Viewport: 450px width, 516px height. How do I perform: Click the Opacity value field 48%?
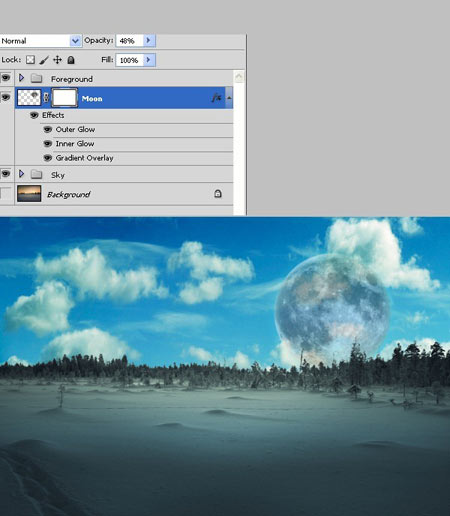click(x=129, y=41)
